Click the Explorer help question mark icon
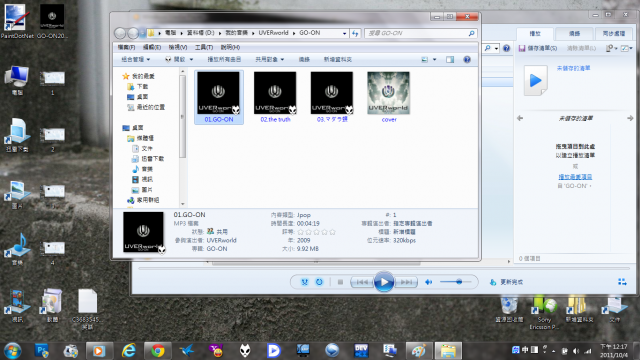Viewport: 640px width, 360px height. pos(467,60)
